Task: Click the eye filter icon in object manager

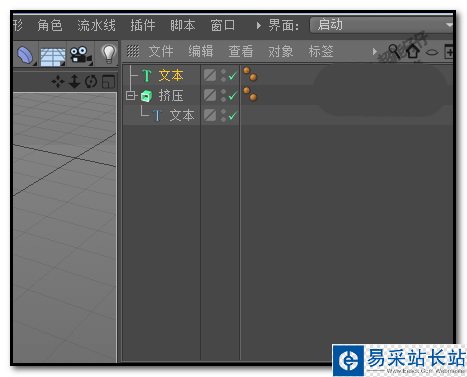Action: [432, 52]
